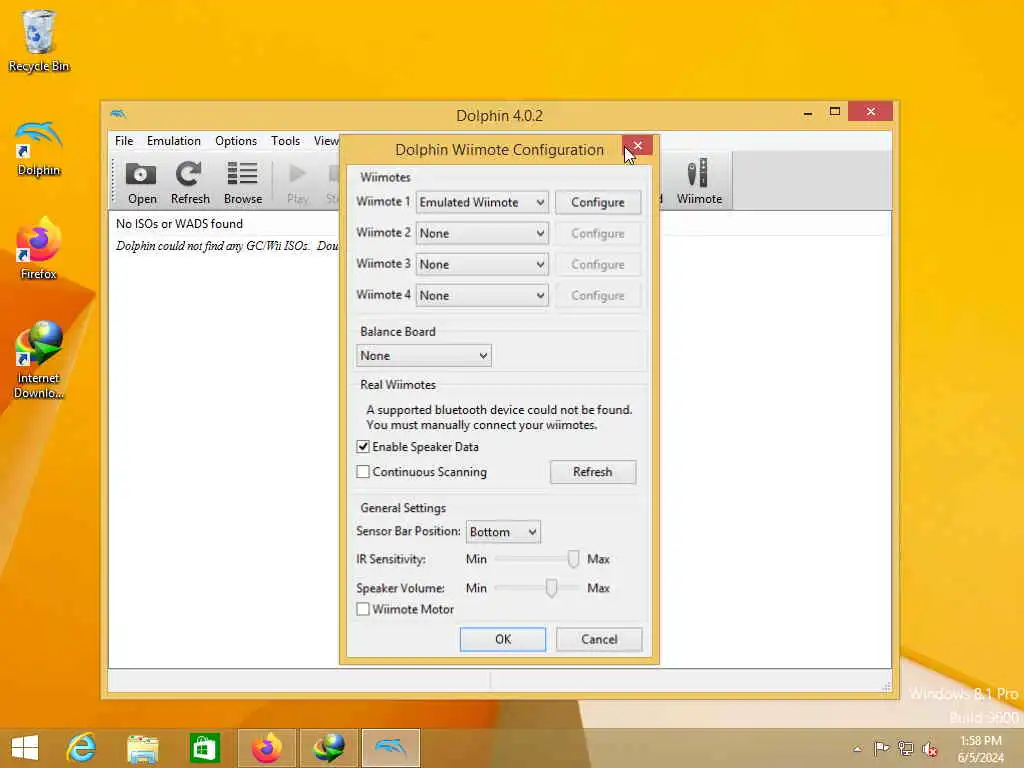Open the Tools menu
This screenshot has height=768, width=1024.
point(285,140)
